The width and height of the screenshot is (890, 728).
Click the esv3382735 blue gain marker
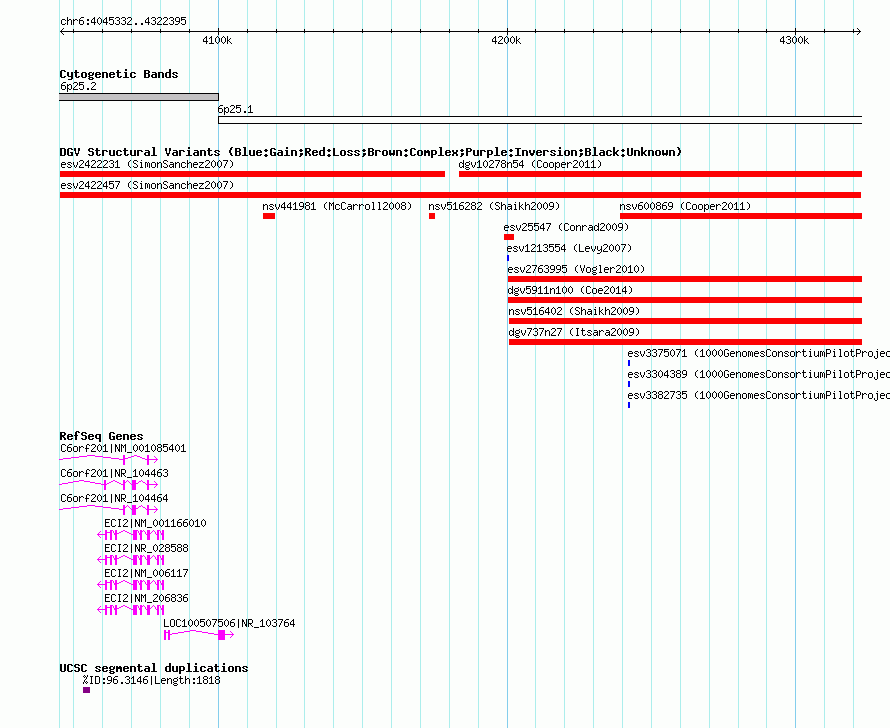click(629, 405)
